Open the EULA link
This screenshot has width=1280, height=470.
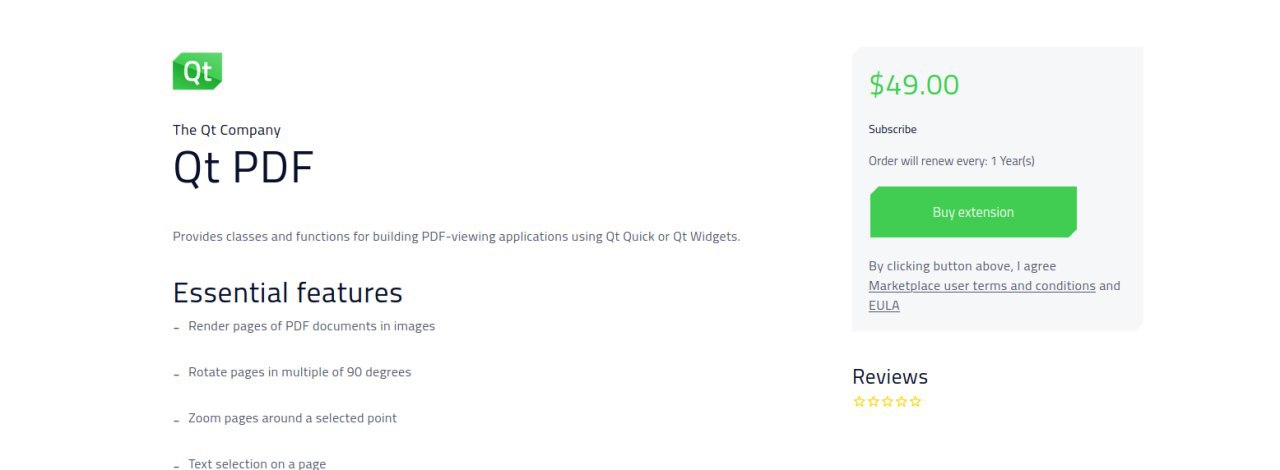point(884,306)
